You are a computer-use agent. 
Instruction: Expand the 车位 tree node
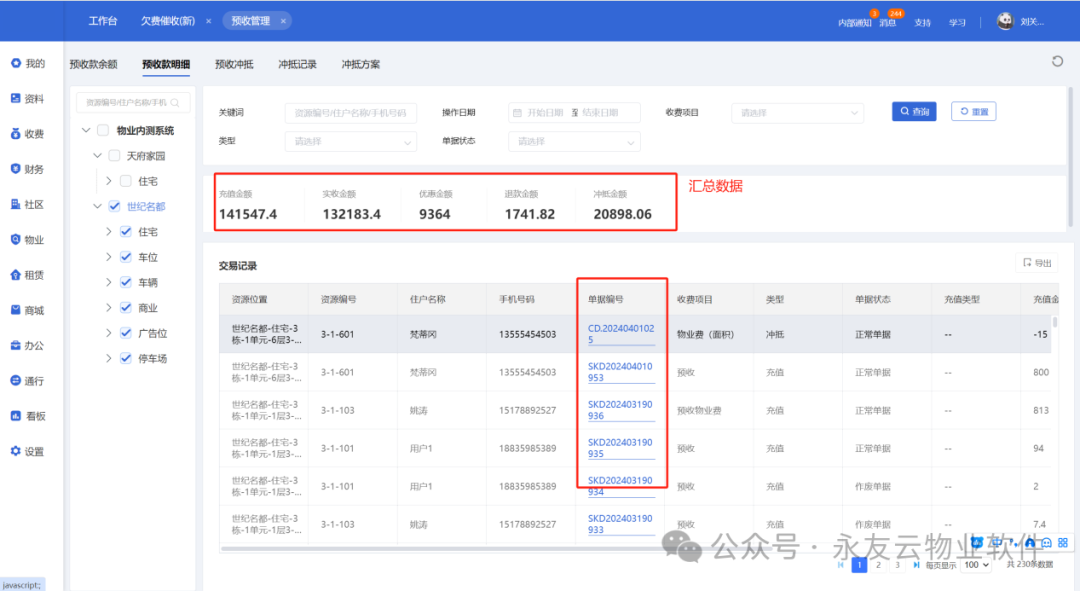click(108, 257)
